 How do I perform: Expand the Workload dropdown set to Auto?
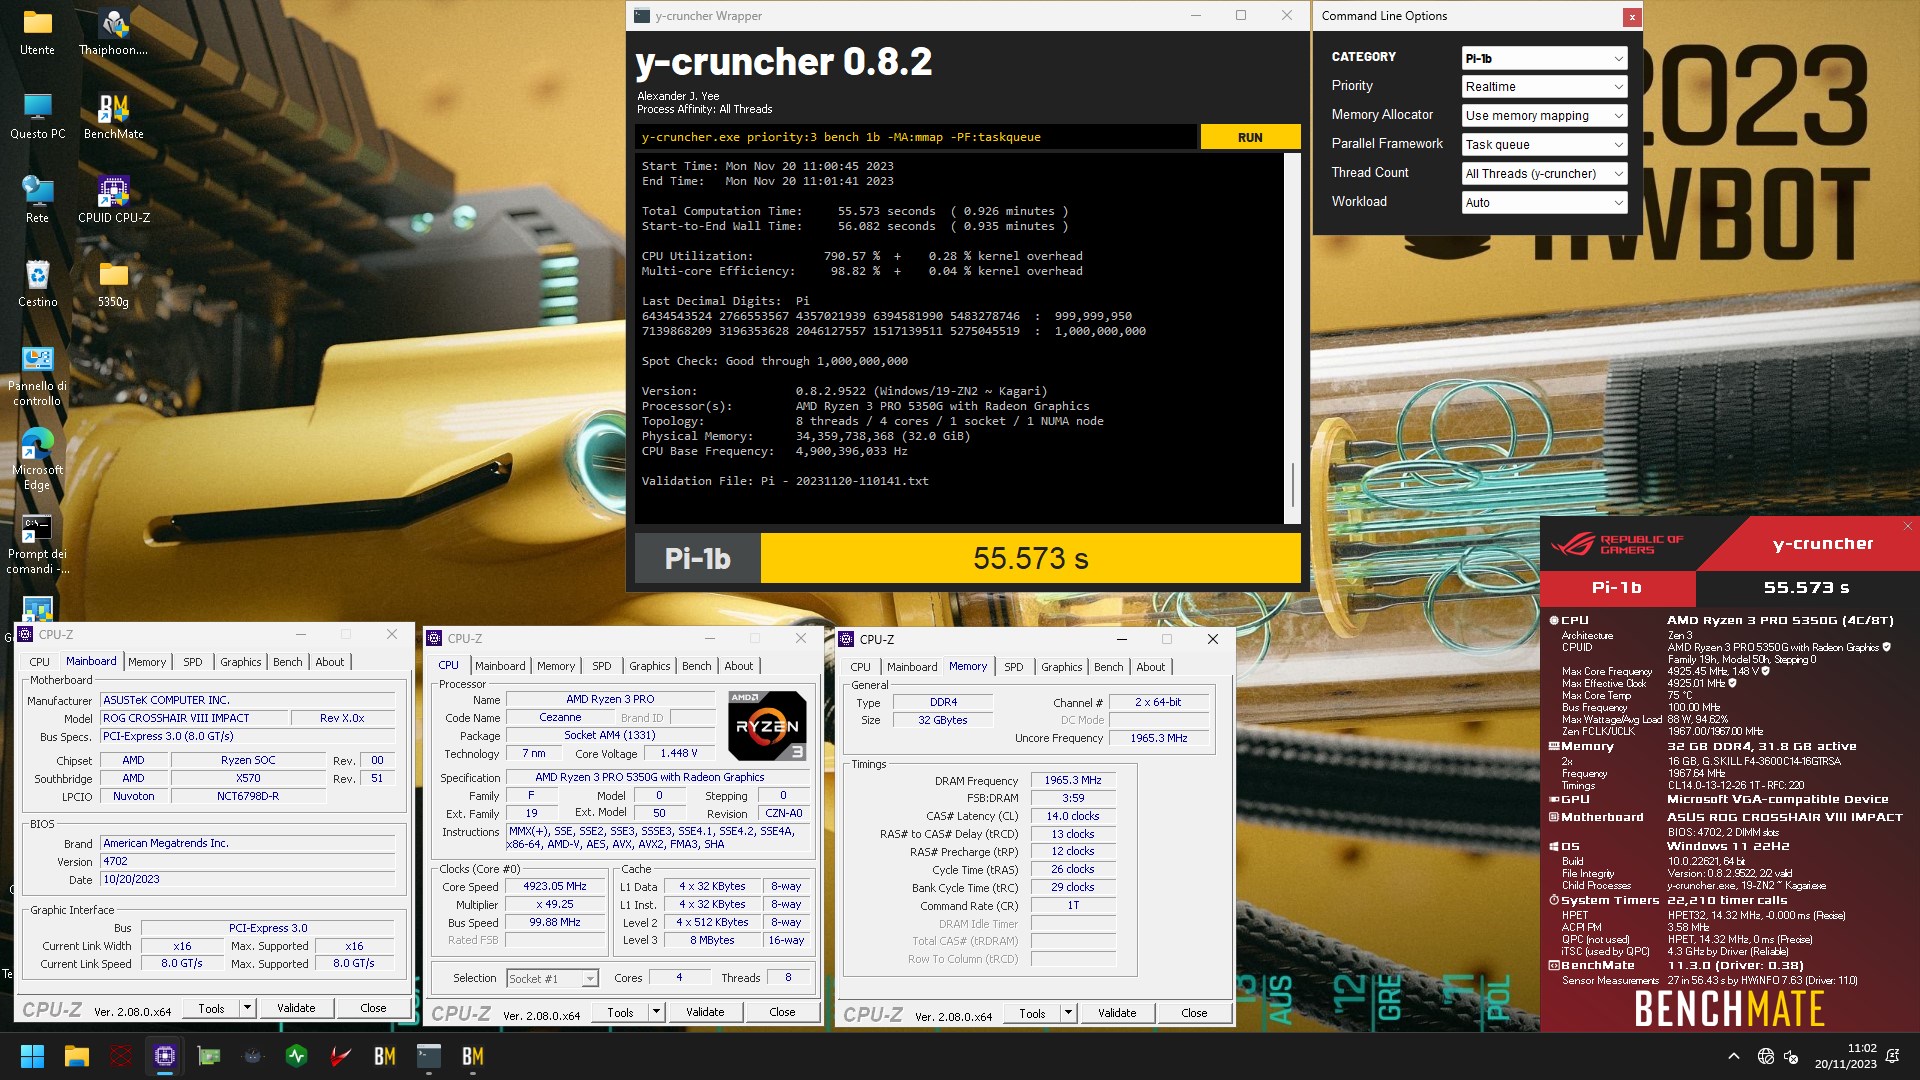(x=1544, y=203)
